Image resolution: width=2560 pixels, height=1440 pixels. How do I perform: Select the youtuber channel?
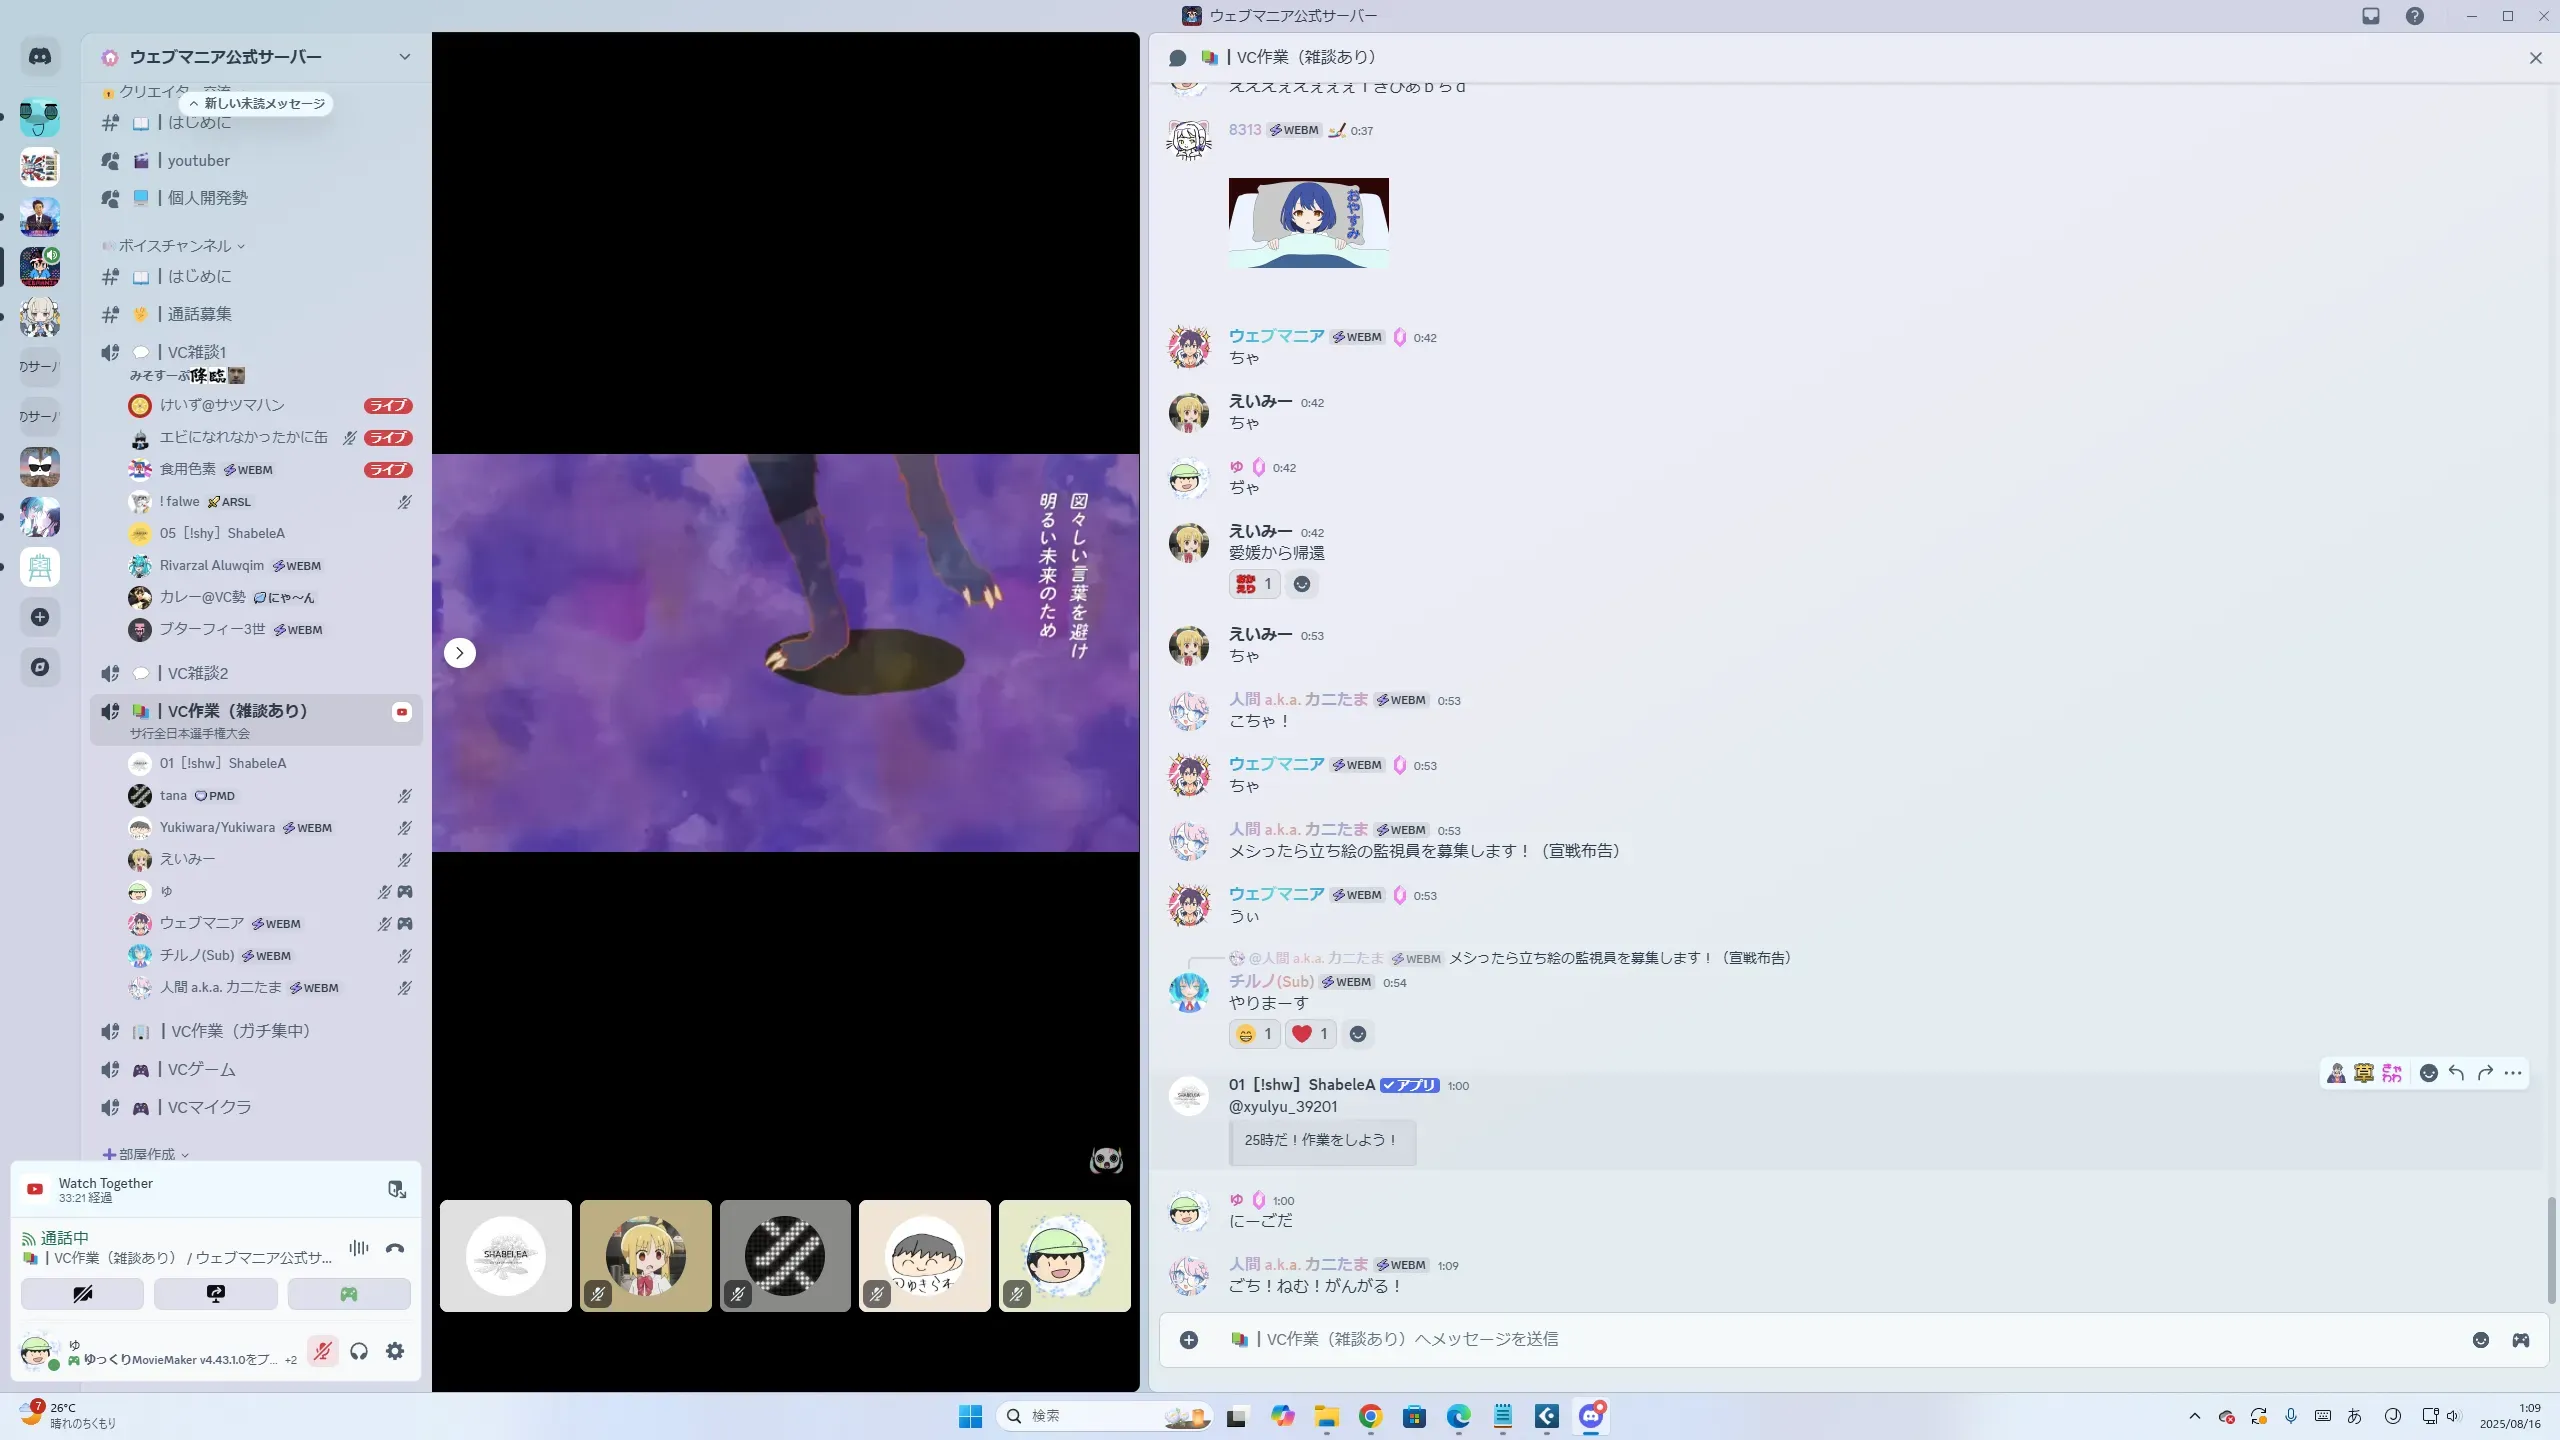[198, 160]
